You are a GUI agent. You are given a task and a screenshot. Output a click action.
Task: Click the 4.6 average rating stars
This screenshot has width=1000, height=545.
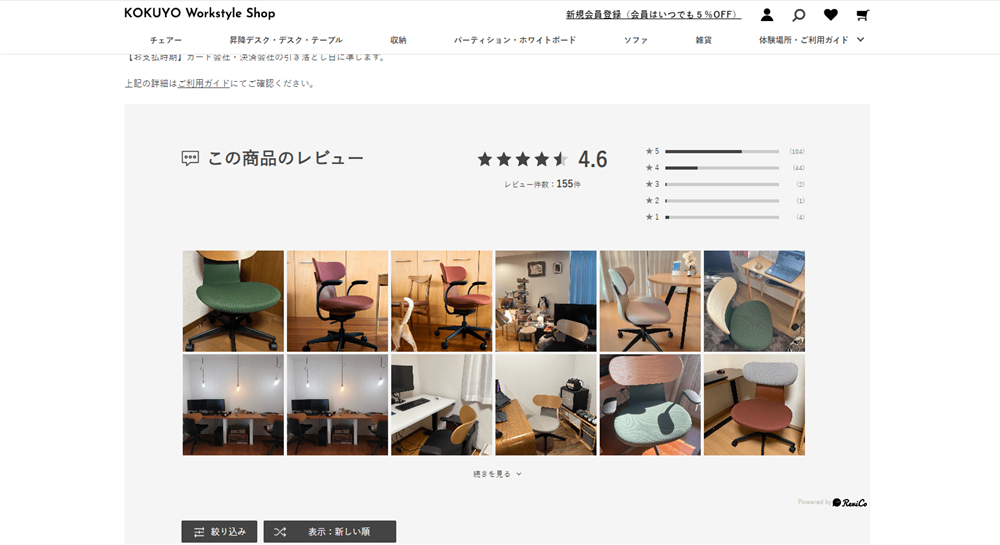pos(522,159)
